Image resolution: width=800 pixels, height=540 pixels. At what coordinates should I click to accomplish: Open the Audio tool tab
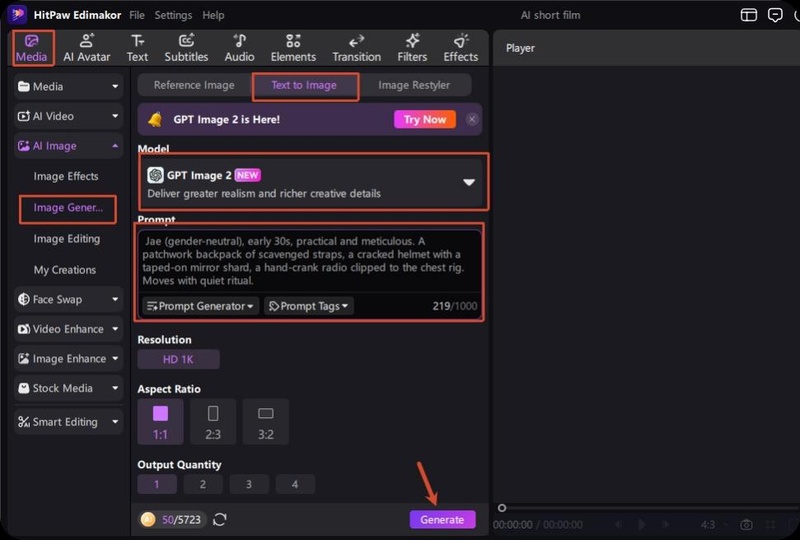tap(239, 48)
